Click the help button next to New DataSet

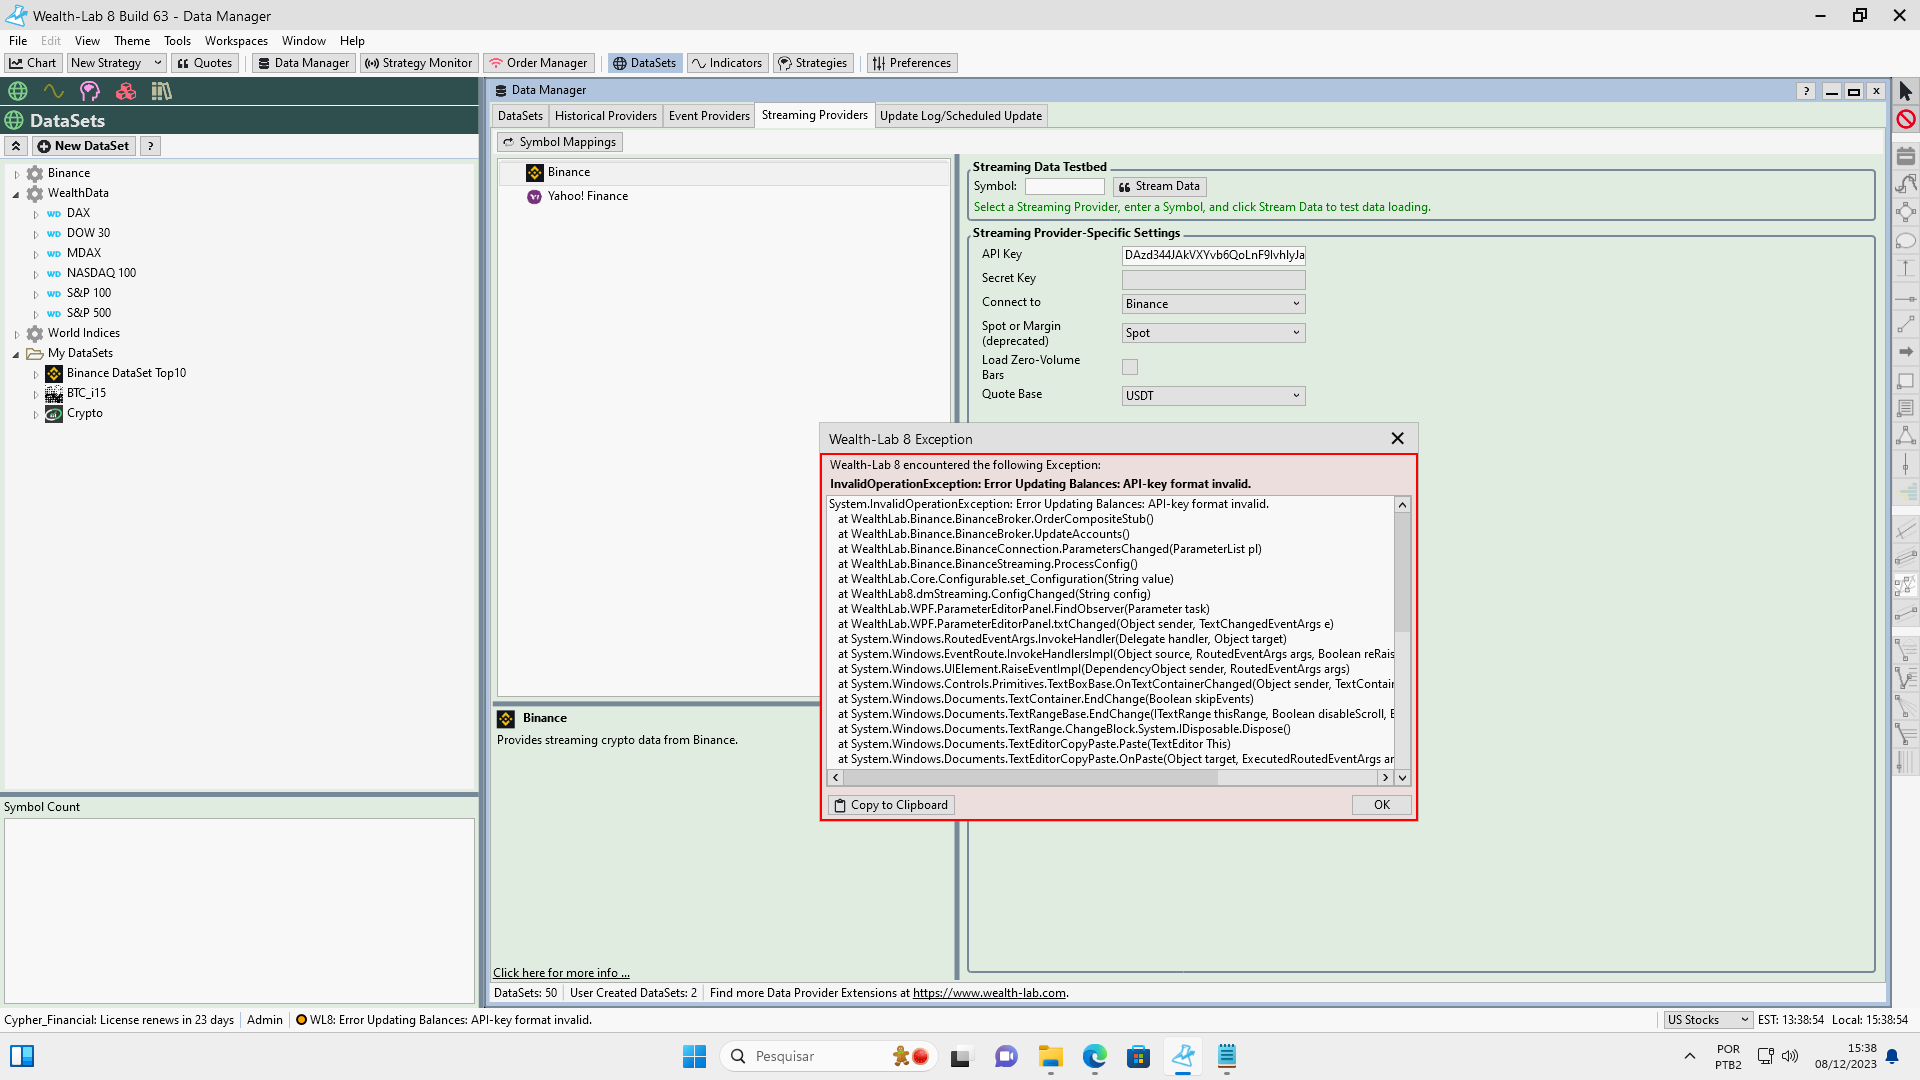(x=150, y=146)
